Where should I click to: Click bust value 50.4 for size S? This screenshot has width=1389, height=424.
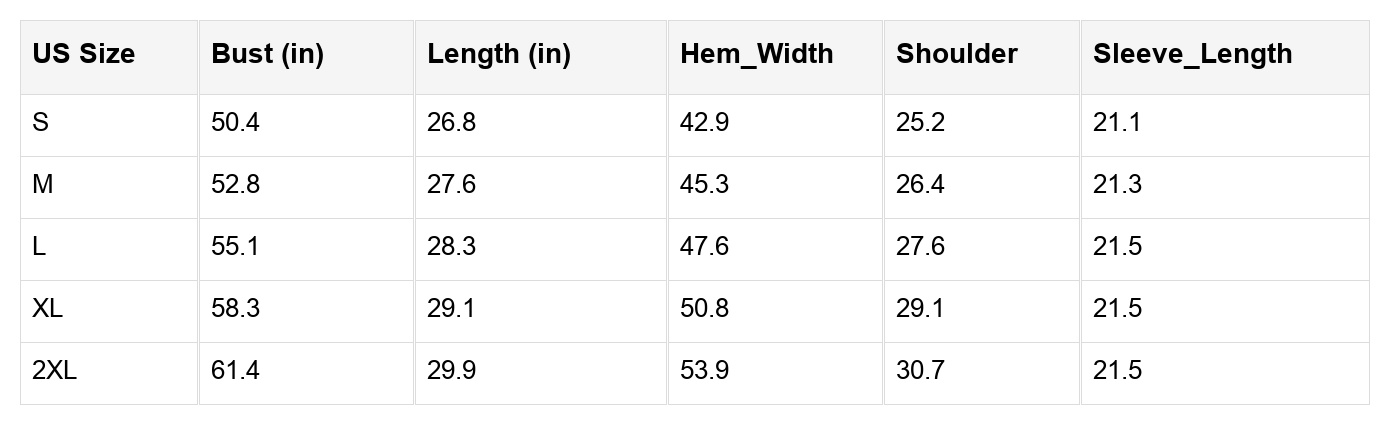(236, 123)
